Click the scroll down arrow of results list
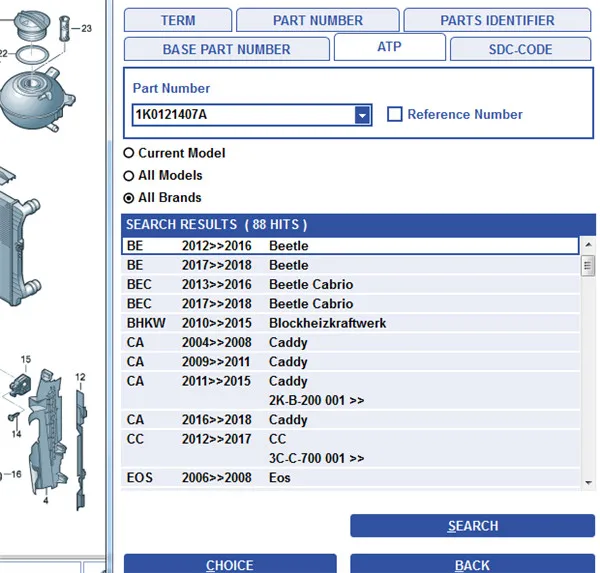Viewport: 600px width, 573px height. pos(589,483)
